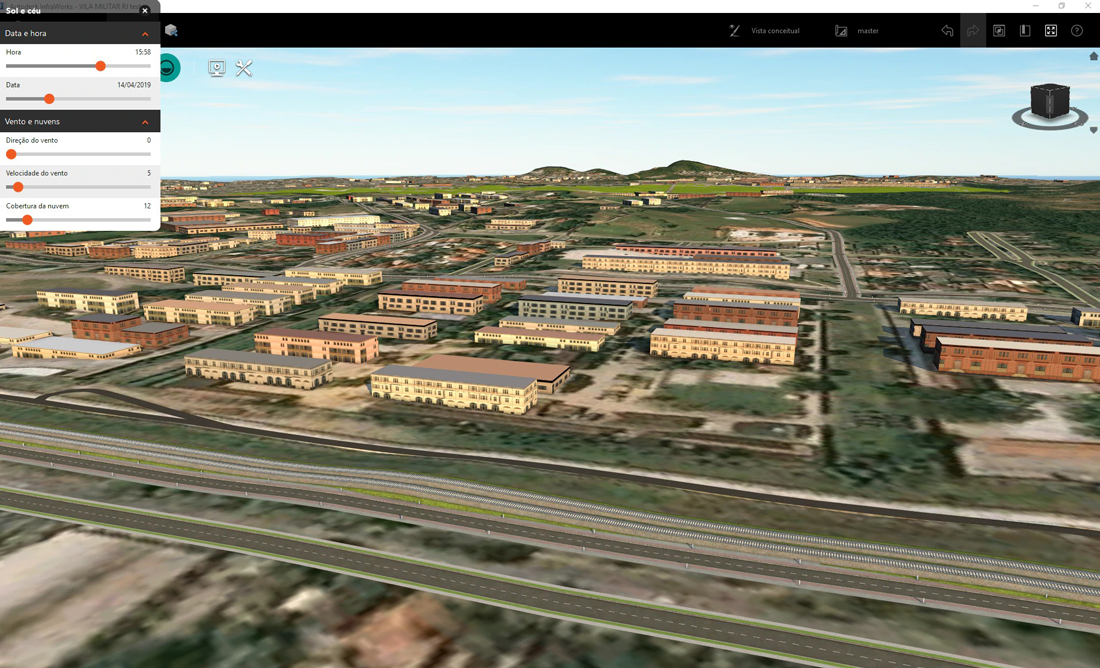Open the presentation monitor tool
Image resolution: width=1100 pixels, height=668 pixels.
click(217, 68)
